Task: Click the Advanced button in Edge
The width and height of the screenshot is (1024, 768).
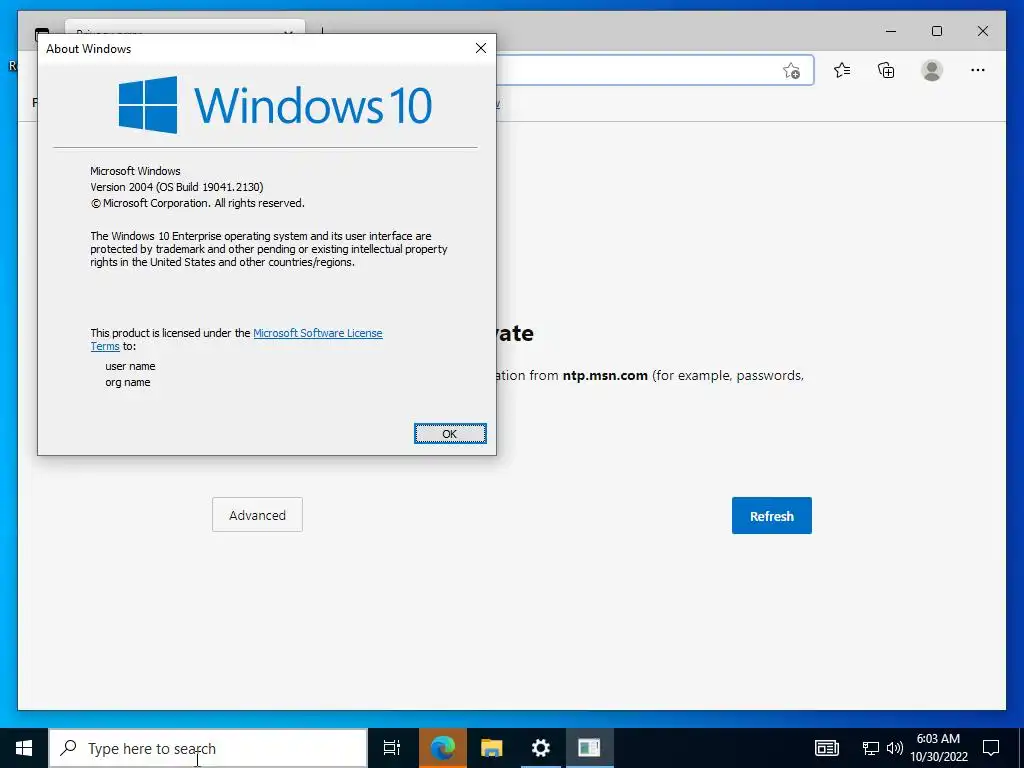Action: pos(257,515)
